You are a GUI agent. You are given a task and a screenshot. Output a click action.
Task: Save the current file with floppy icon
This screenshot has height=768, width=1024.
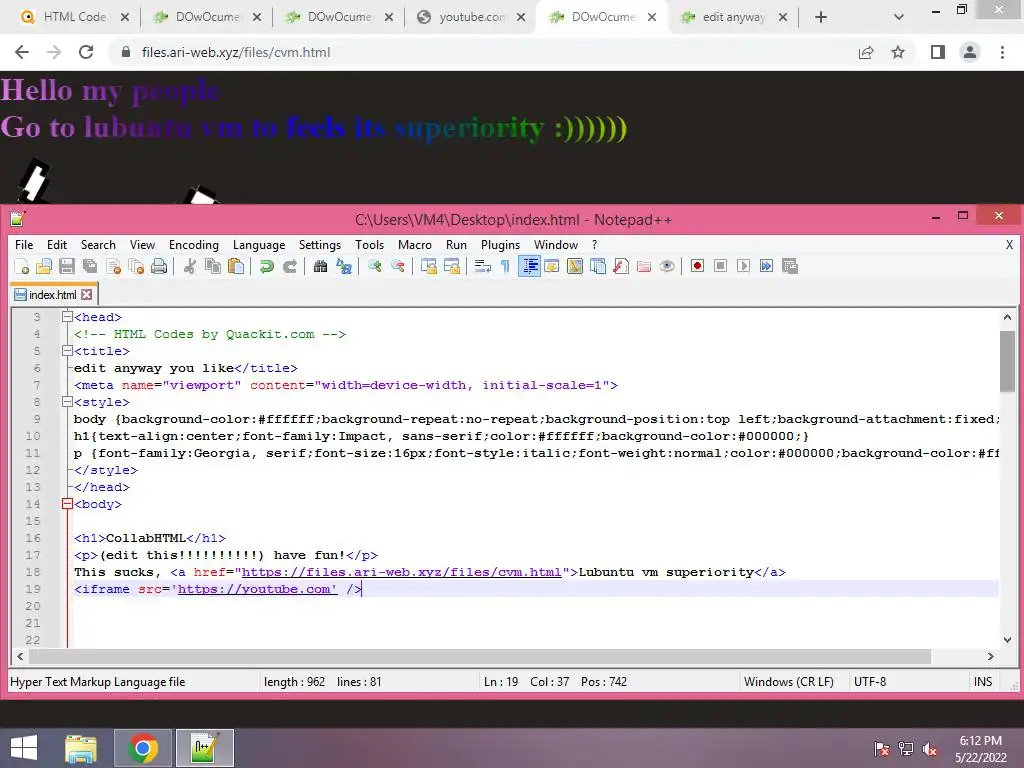[67, 266]
